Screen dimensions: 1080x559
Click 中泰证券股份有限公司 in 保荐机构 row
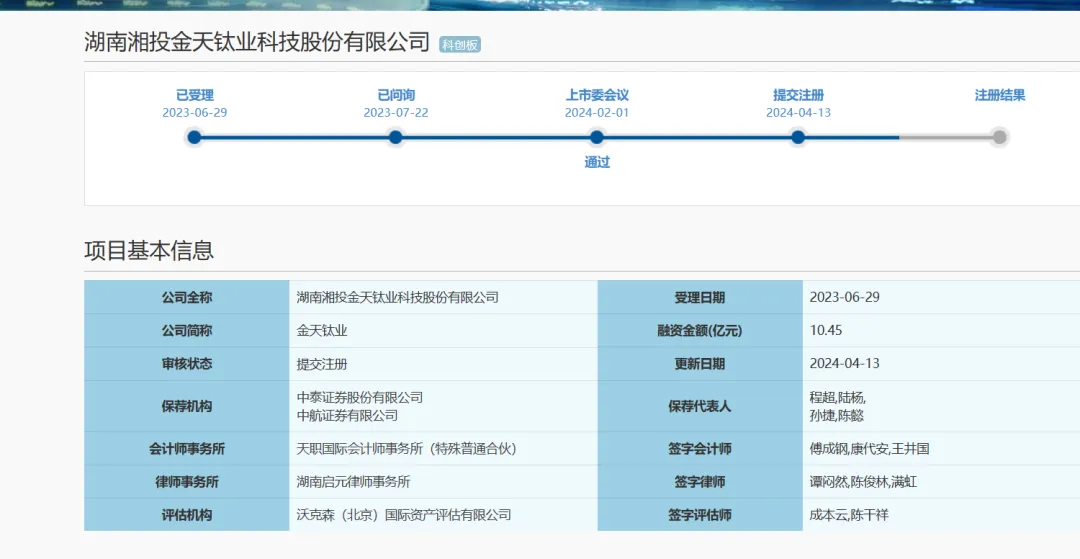[360, 397]
